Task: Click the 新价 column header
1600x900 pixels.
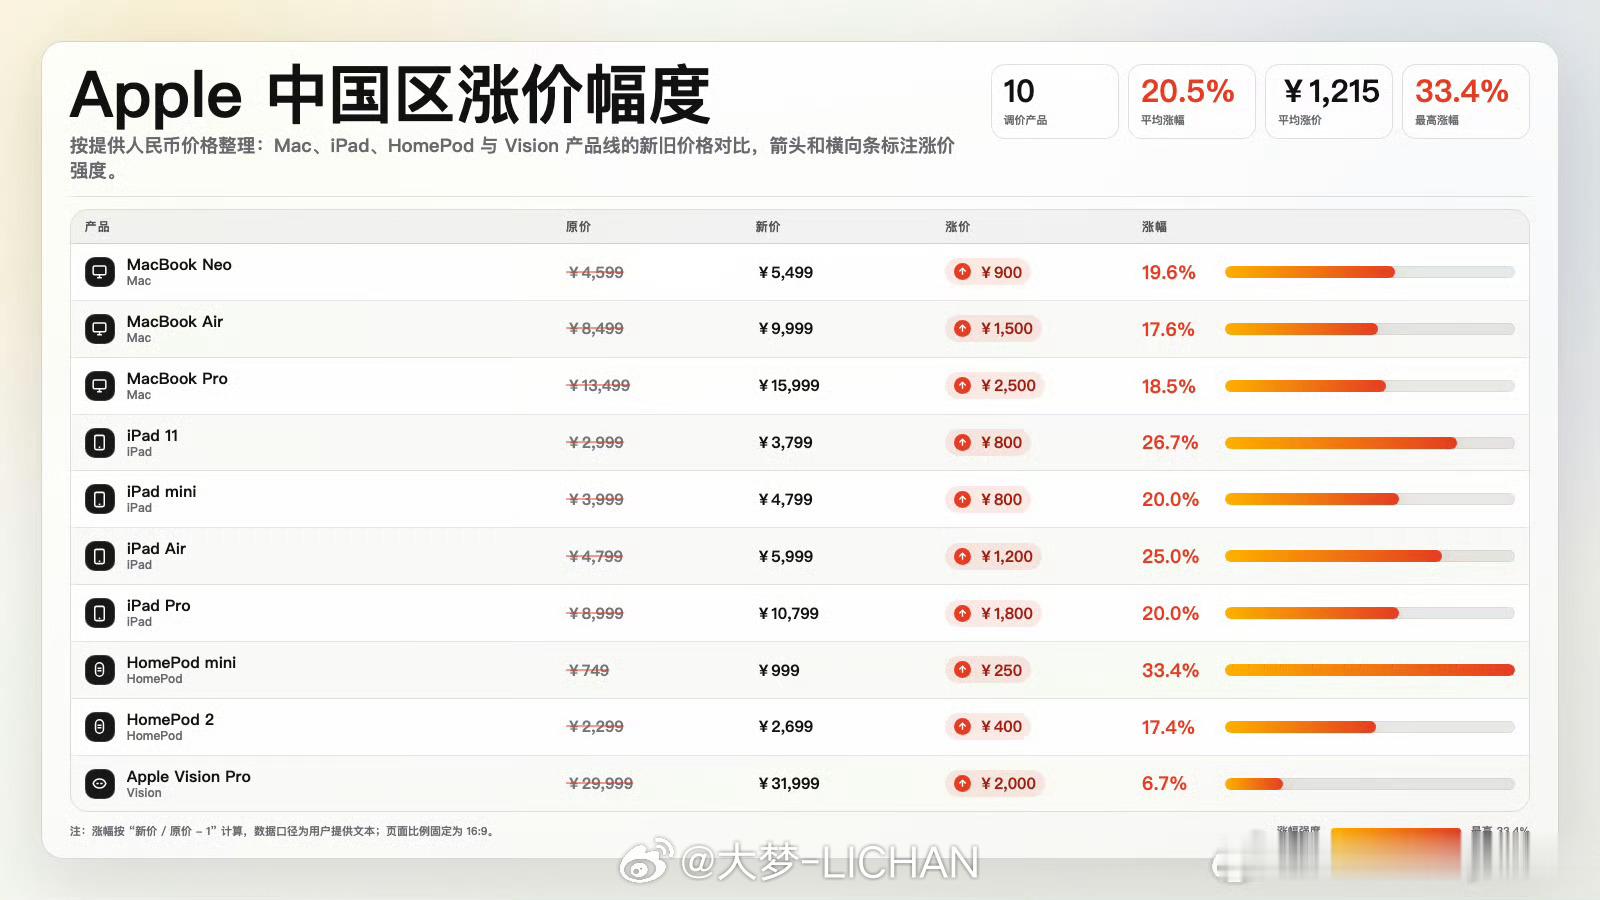Action: click(768, 227)
